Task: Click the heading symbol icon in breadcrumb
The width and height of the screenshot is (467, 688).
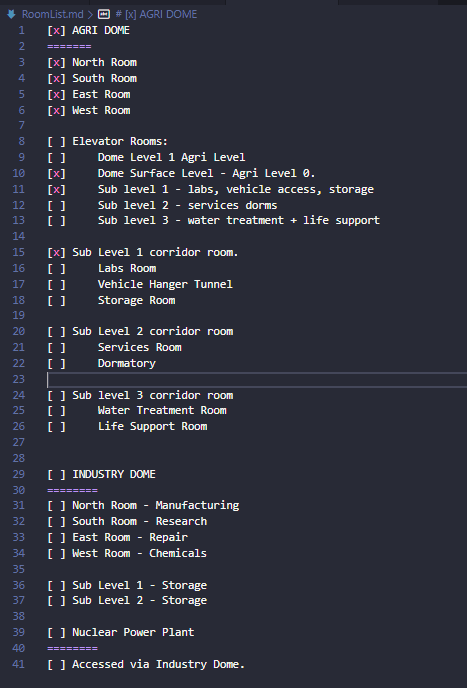Action: 104,14
